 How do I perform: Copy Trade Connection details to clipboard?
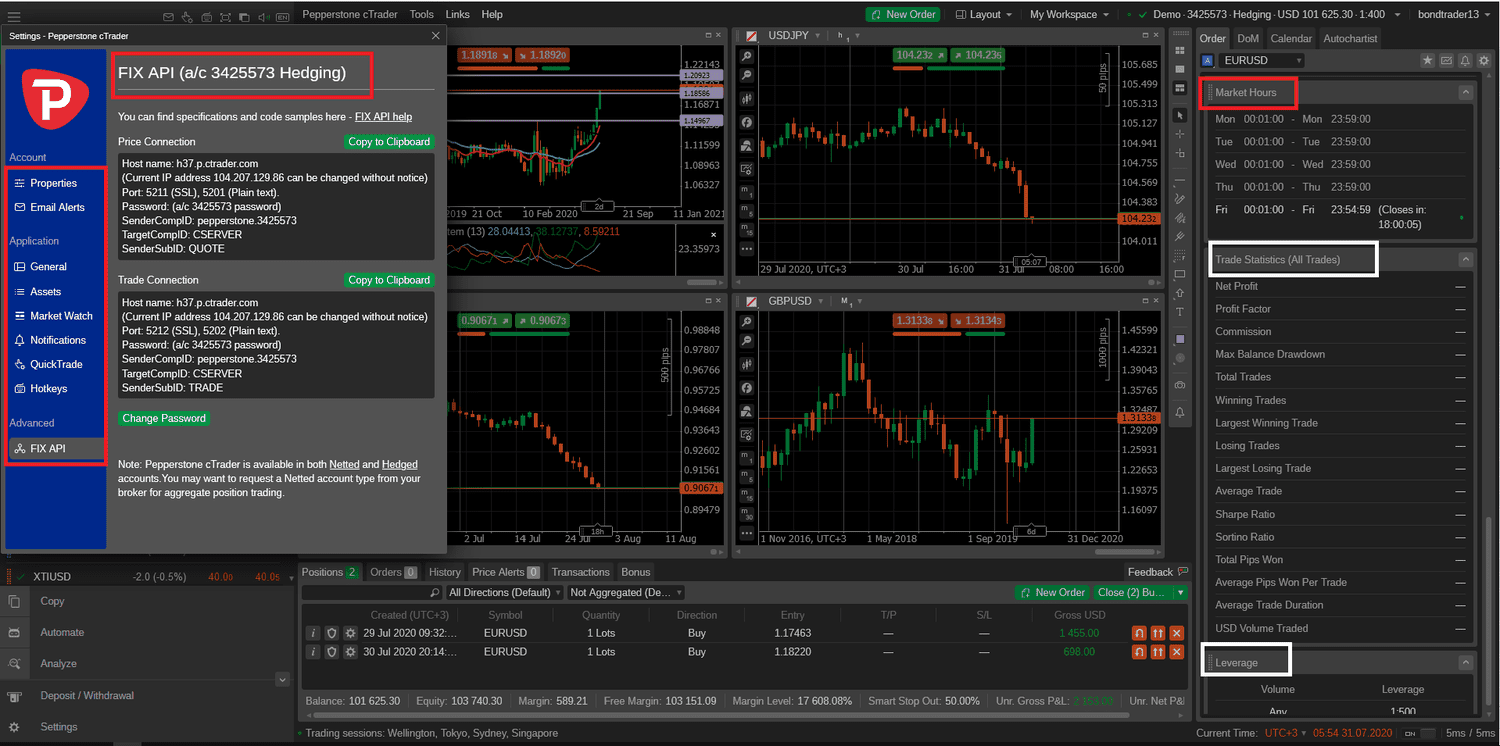[389, 280]
